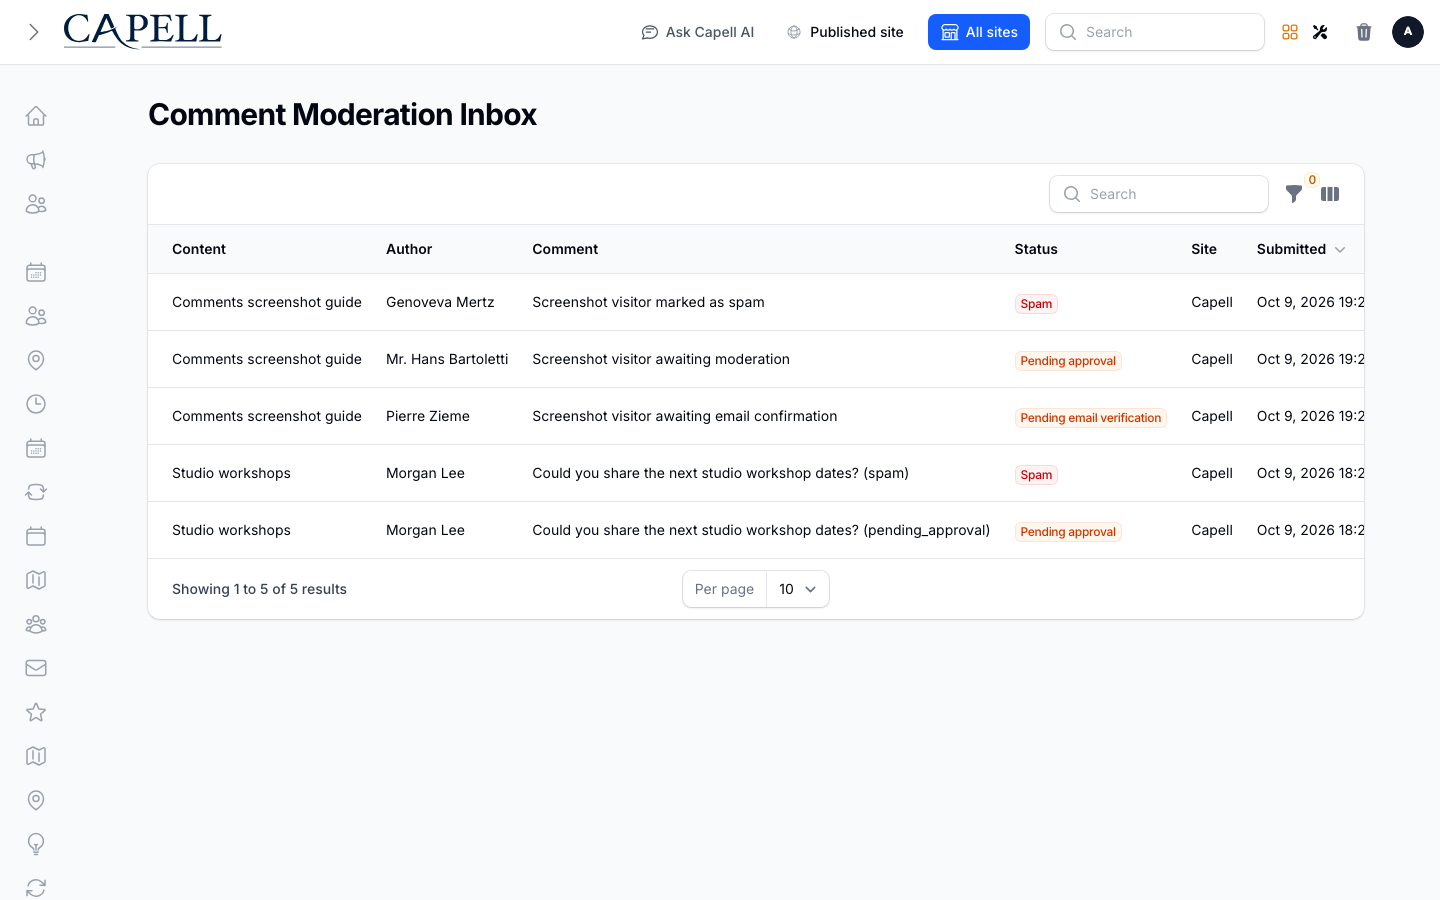Click the Content column header
1440x900 pixels.
click(x=199, y=249)
